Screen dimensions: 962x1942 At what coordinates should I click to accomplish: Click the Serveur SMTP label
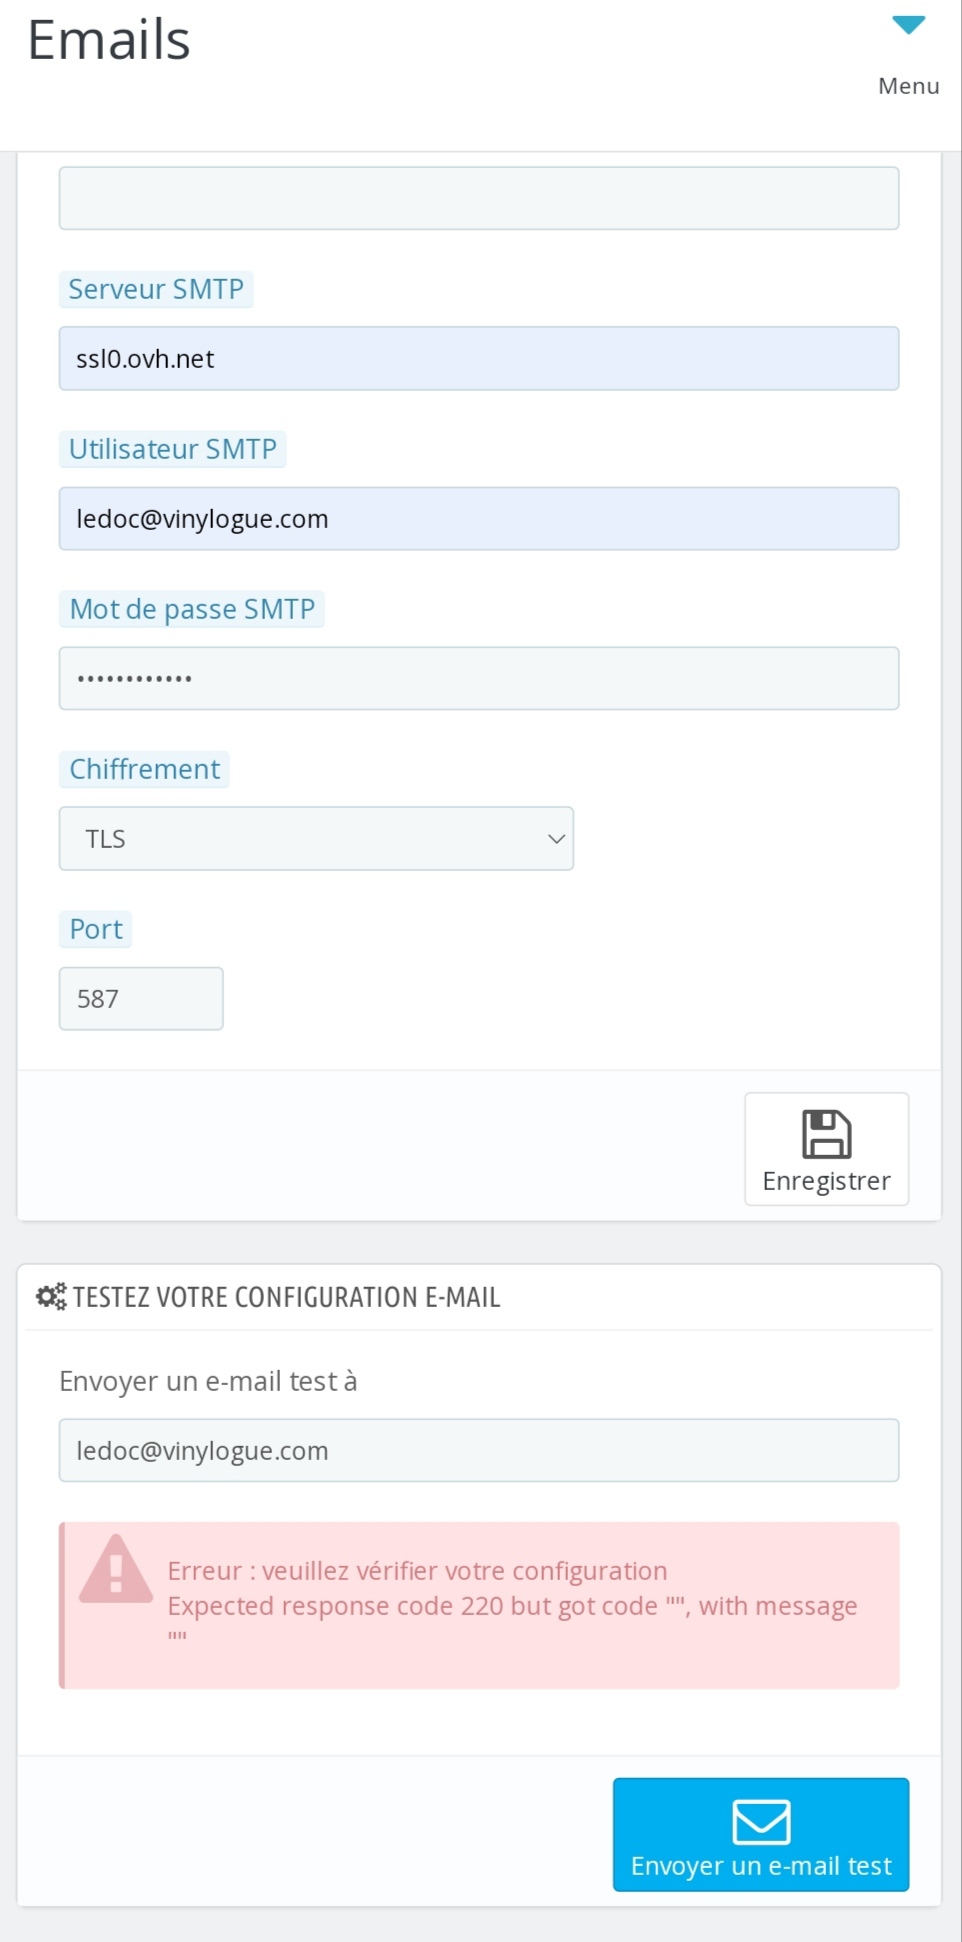coord(156,289)
